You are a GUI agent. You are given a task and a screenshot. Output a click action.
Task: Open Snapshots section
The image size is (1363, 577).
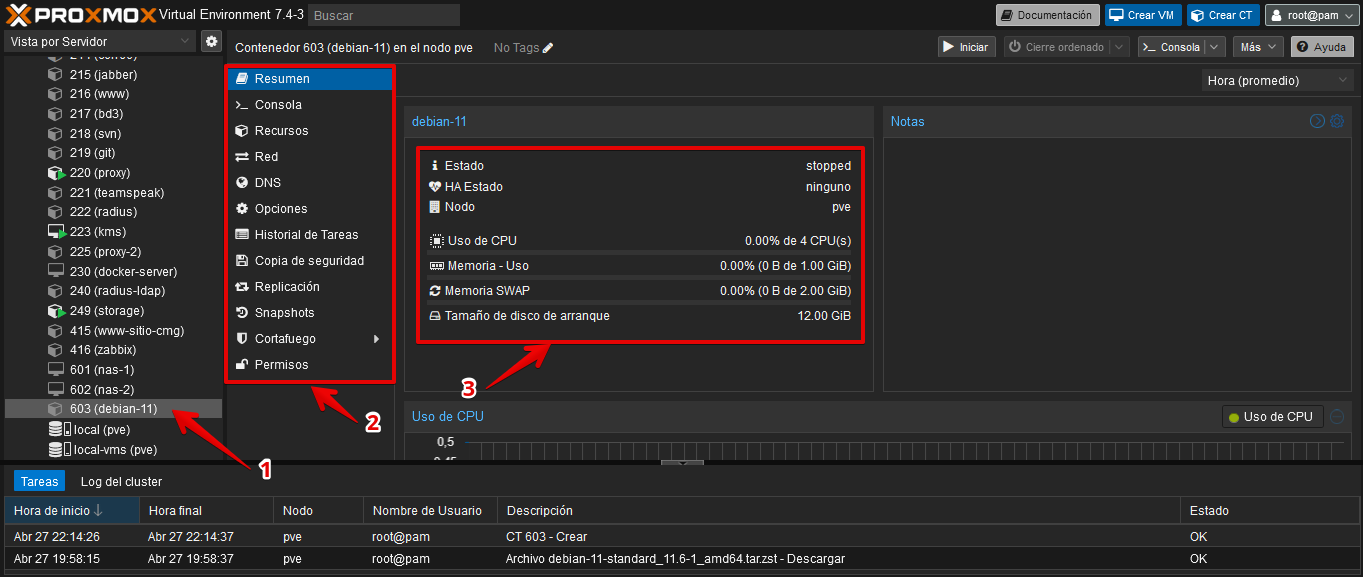309,312
